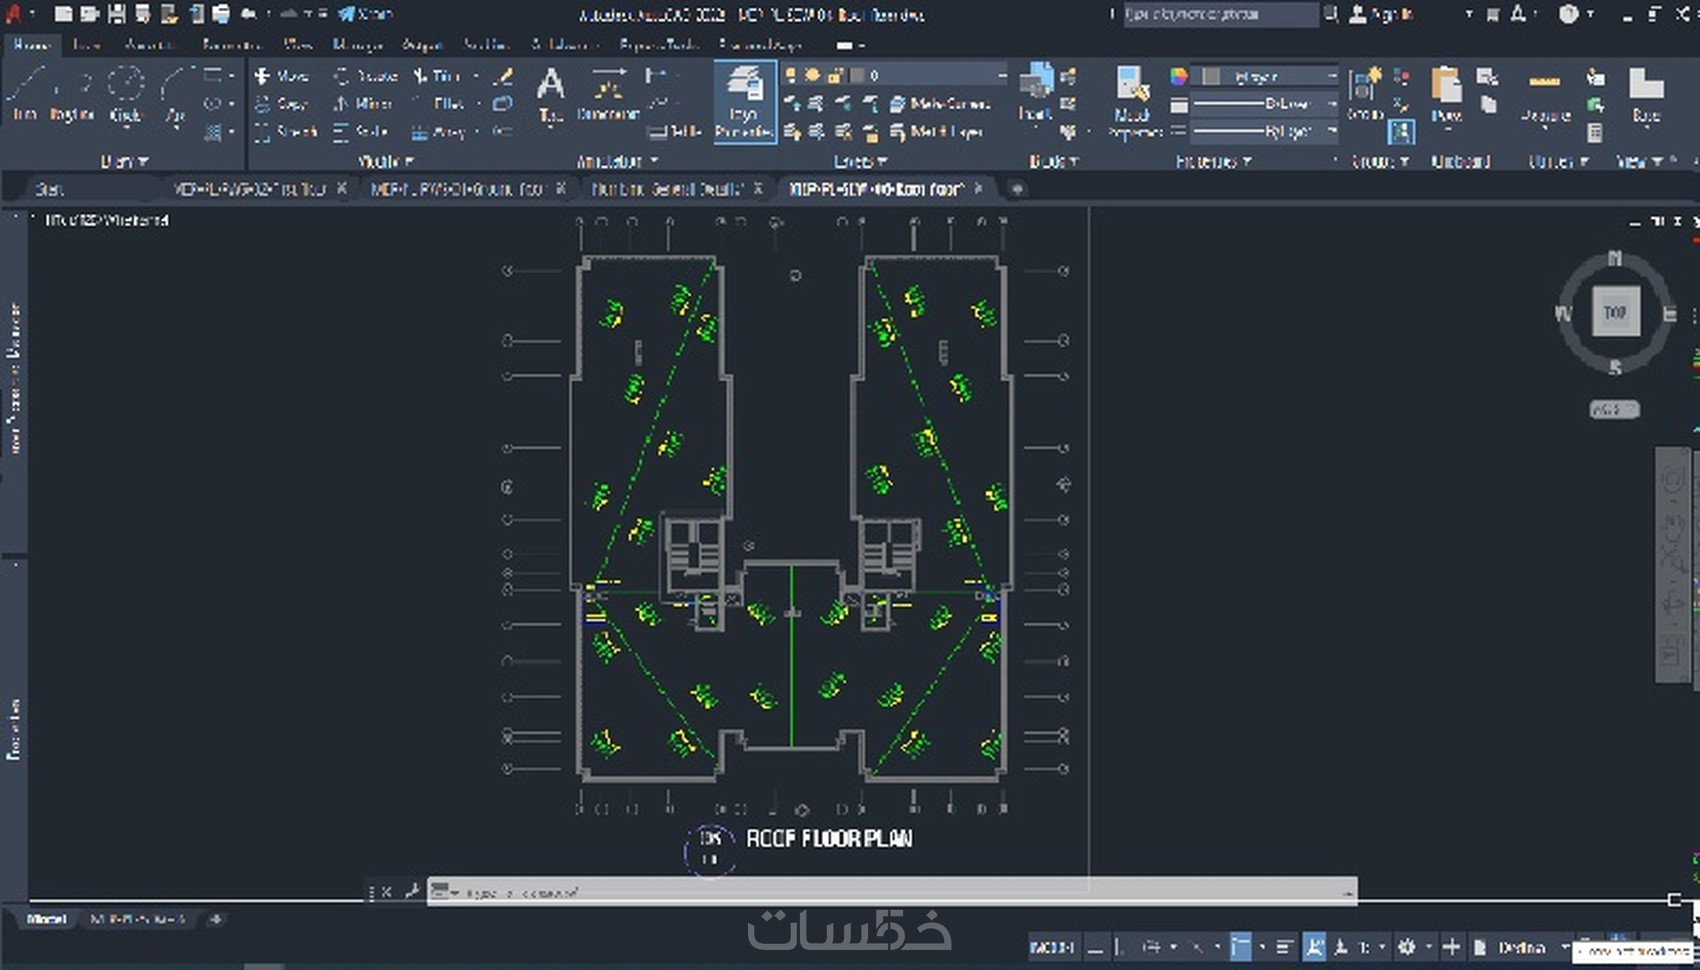Click the Group tool
Screen dimensions: 1700x970
[1364, 93]
